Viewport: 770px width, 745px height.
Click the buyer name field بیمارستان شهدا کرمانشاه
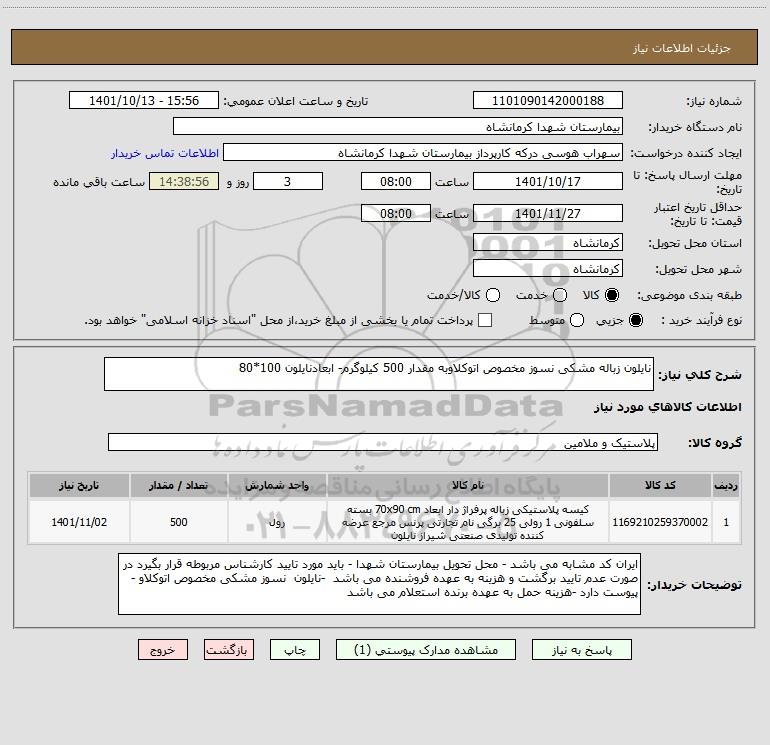[x=398, y=127]
